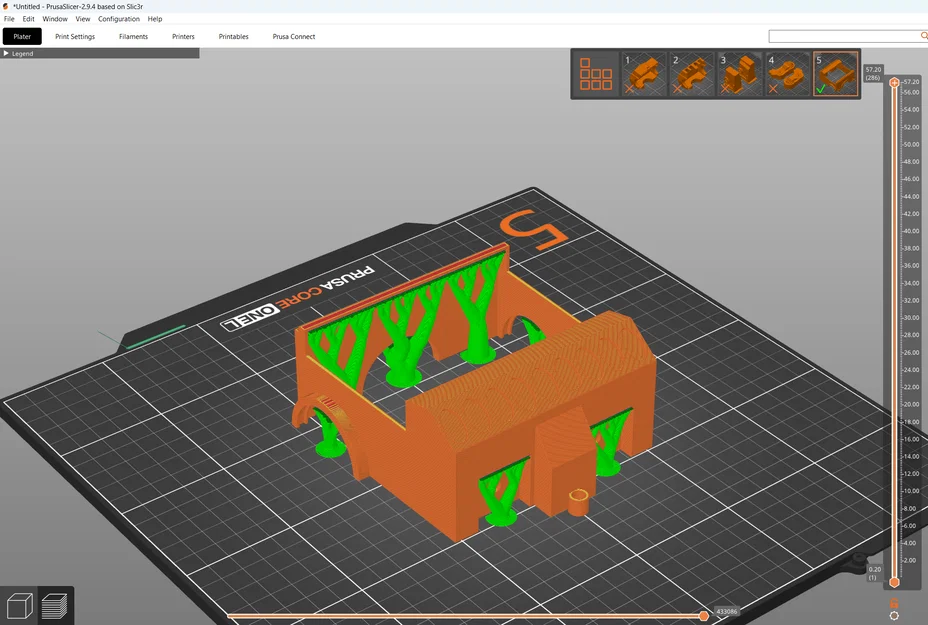
Task: Click the 0.20 (1) bottom layer label
Action: click(x=875, y=574)
